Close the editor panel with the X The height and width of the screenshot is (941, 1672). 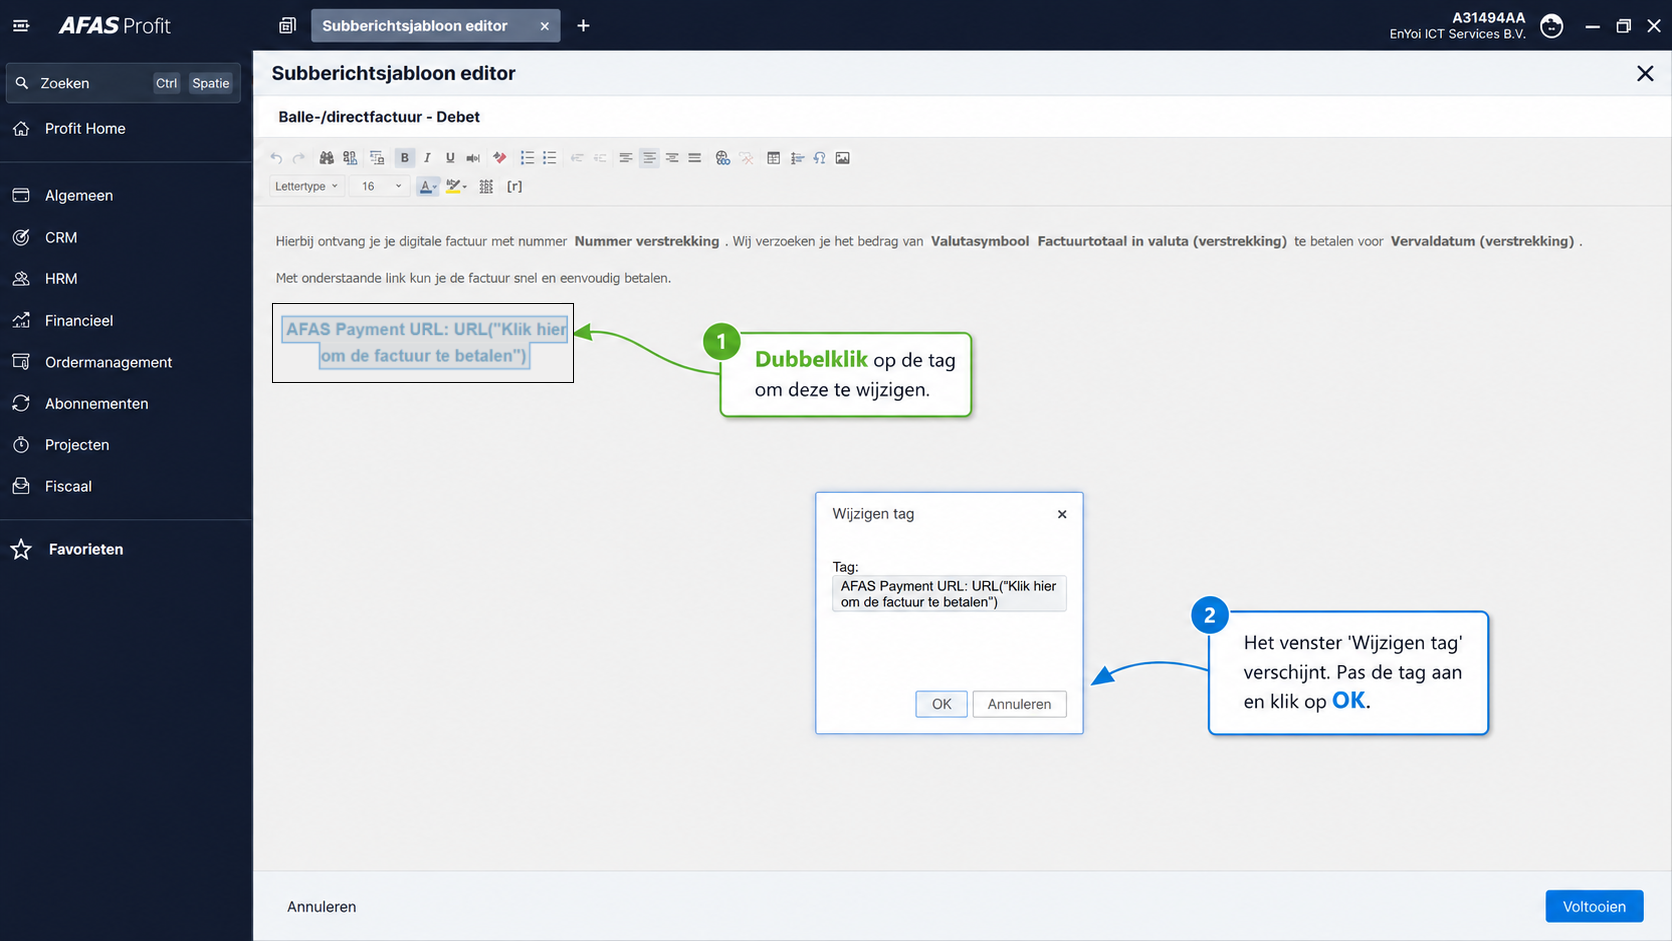pyautogui.click(x=1645, y=73)
